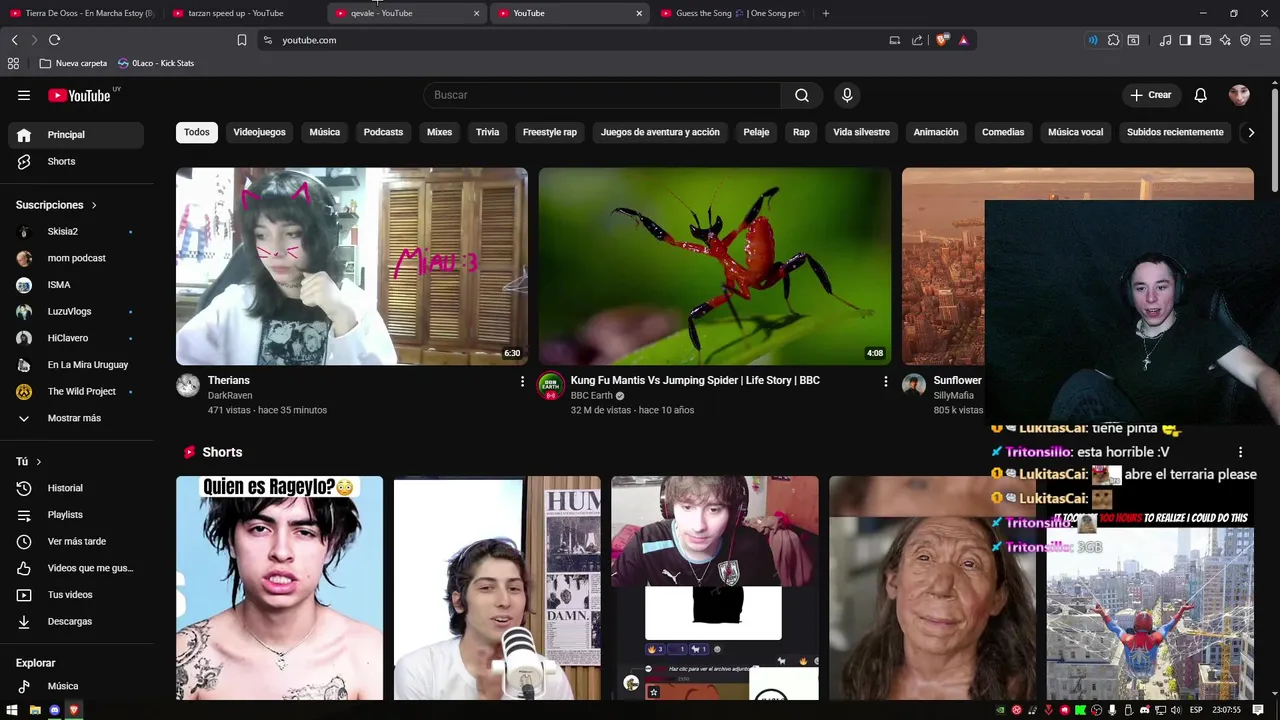Select the Música filter chip
The width and height of the screenshot is (1280, 720).
(324, 132)
